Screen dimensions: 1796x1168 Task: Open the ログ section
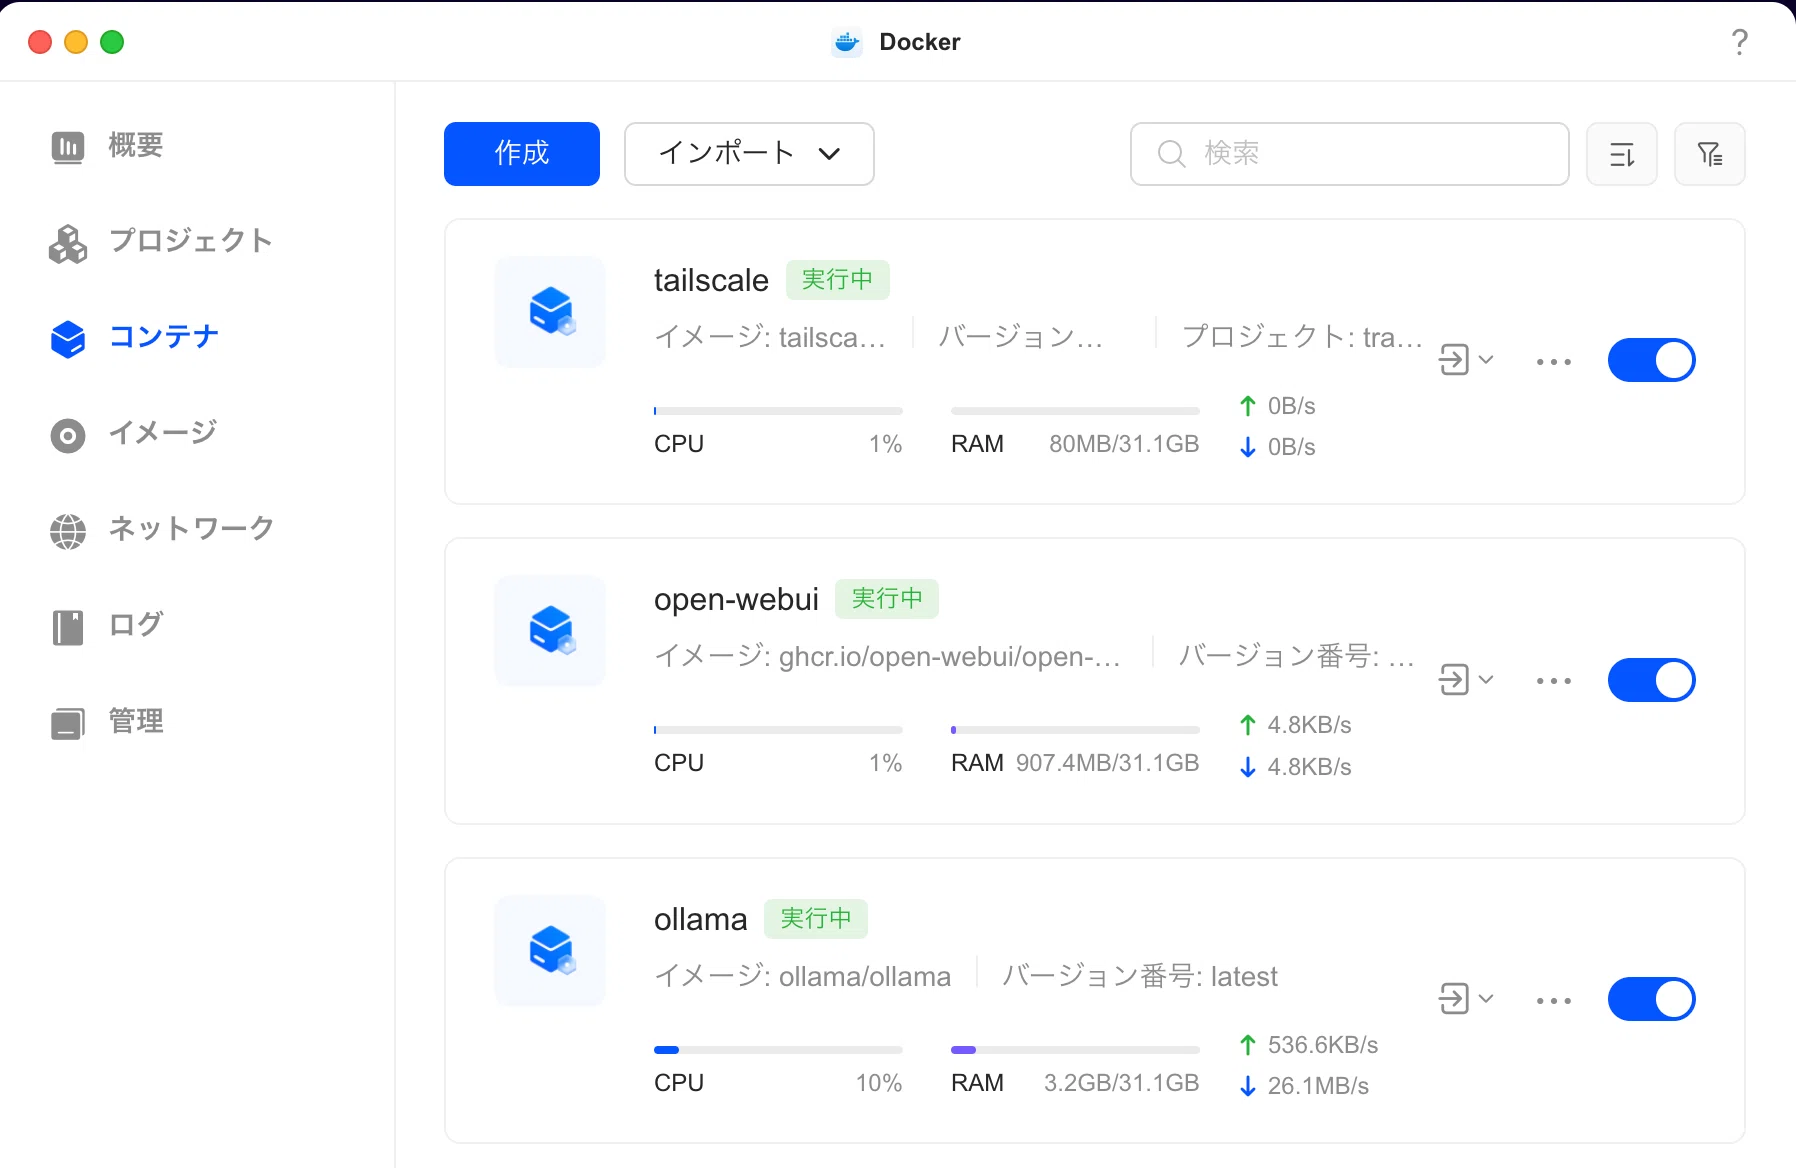[x=106, y=625]
